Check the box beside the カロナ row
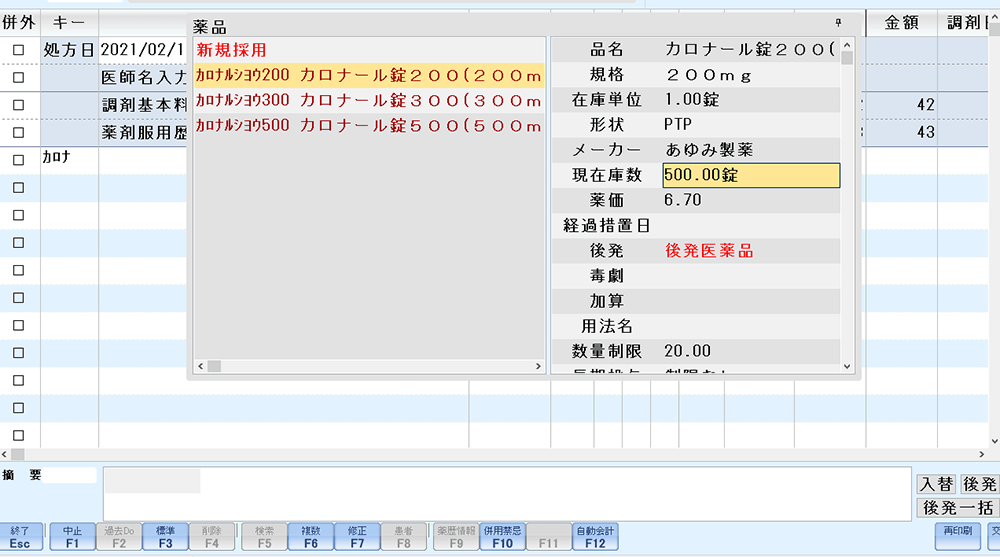Image resolution: width=1000 pixels, height=557 pixels. [18, 159]
